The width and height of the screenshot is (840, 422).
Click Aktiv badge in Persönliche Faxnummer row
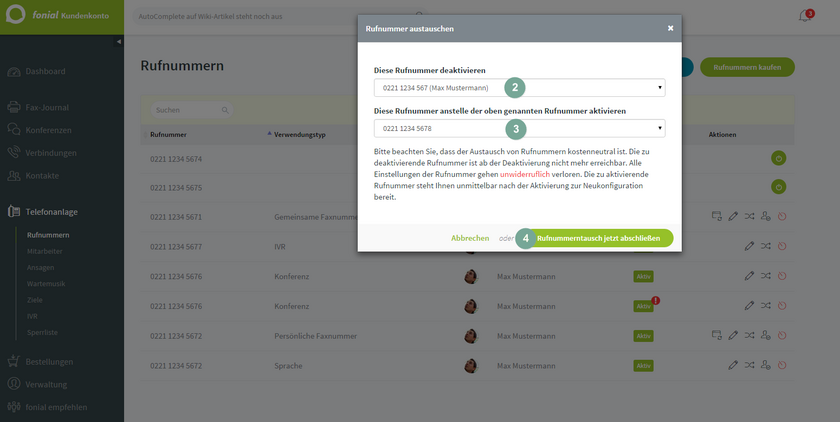[x=643, y=336]
